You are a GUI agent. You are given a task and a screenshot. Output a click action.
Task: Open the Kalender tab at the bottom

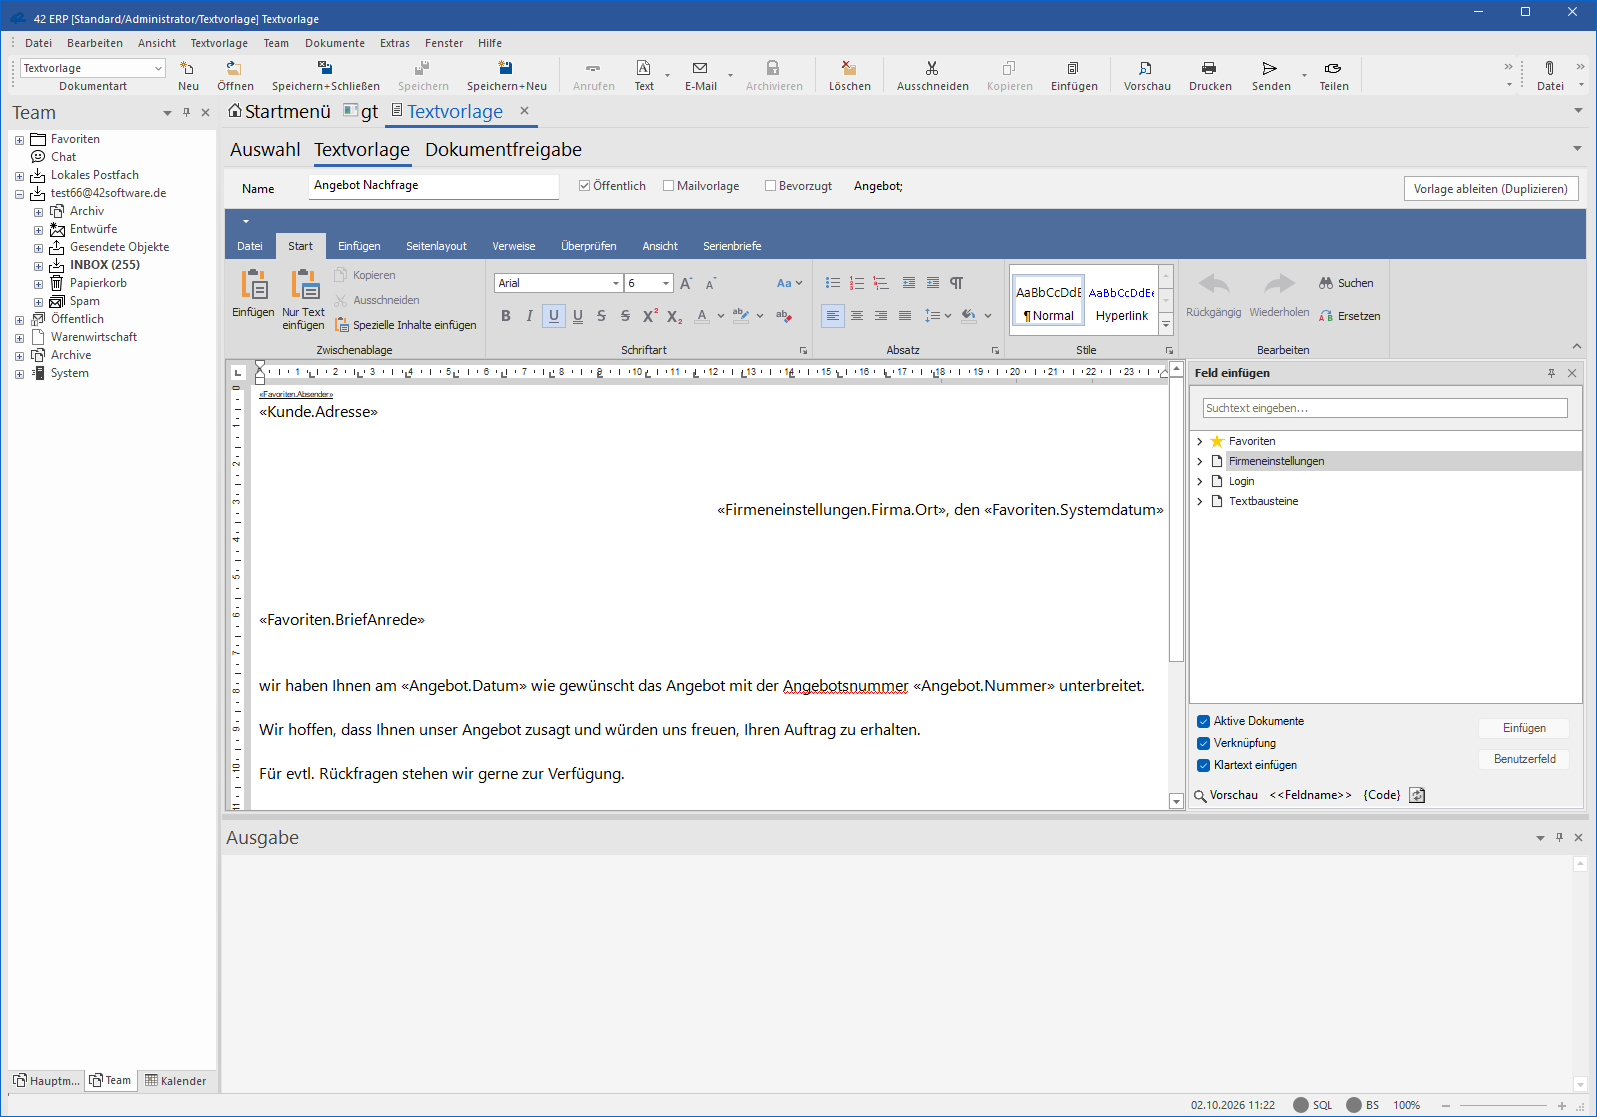click(x=176, y=1081)
